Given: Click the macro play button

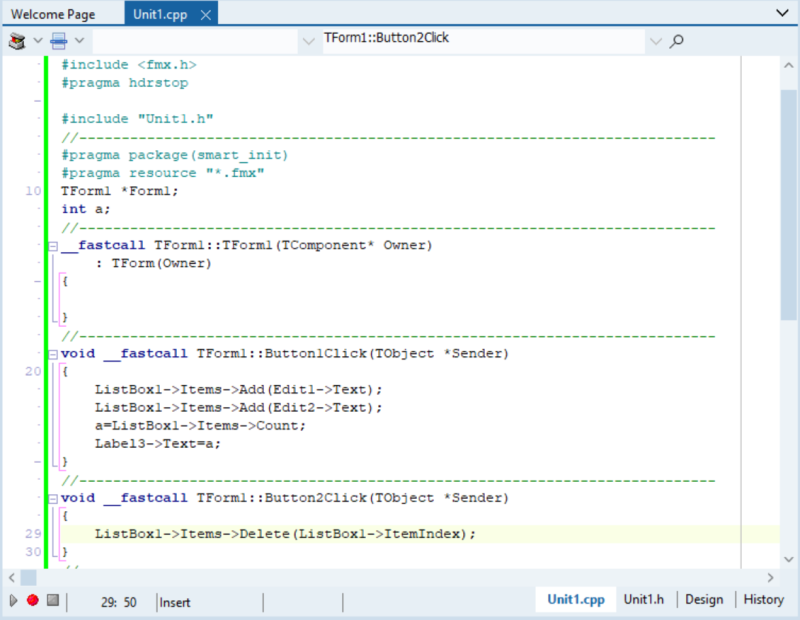Looking at the screenshot, I should coord(13,601).
